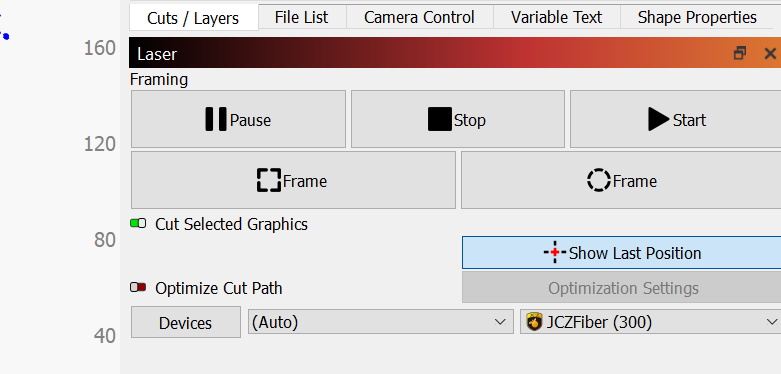Toggle the Optimize Cut Path switch

tap(138, 287)
